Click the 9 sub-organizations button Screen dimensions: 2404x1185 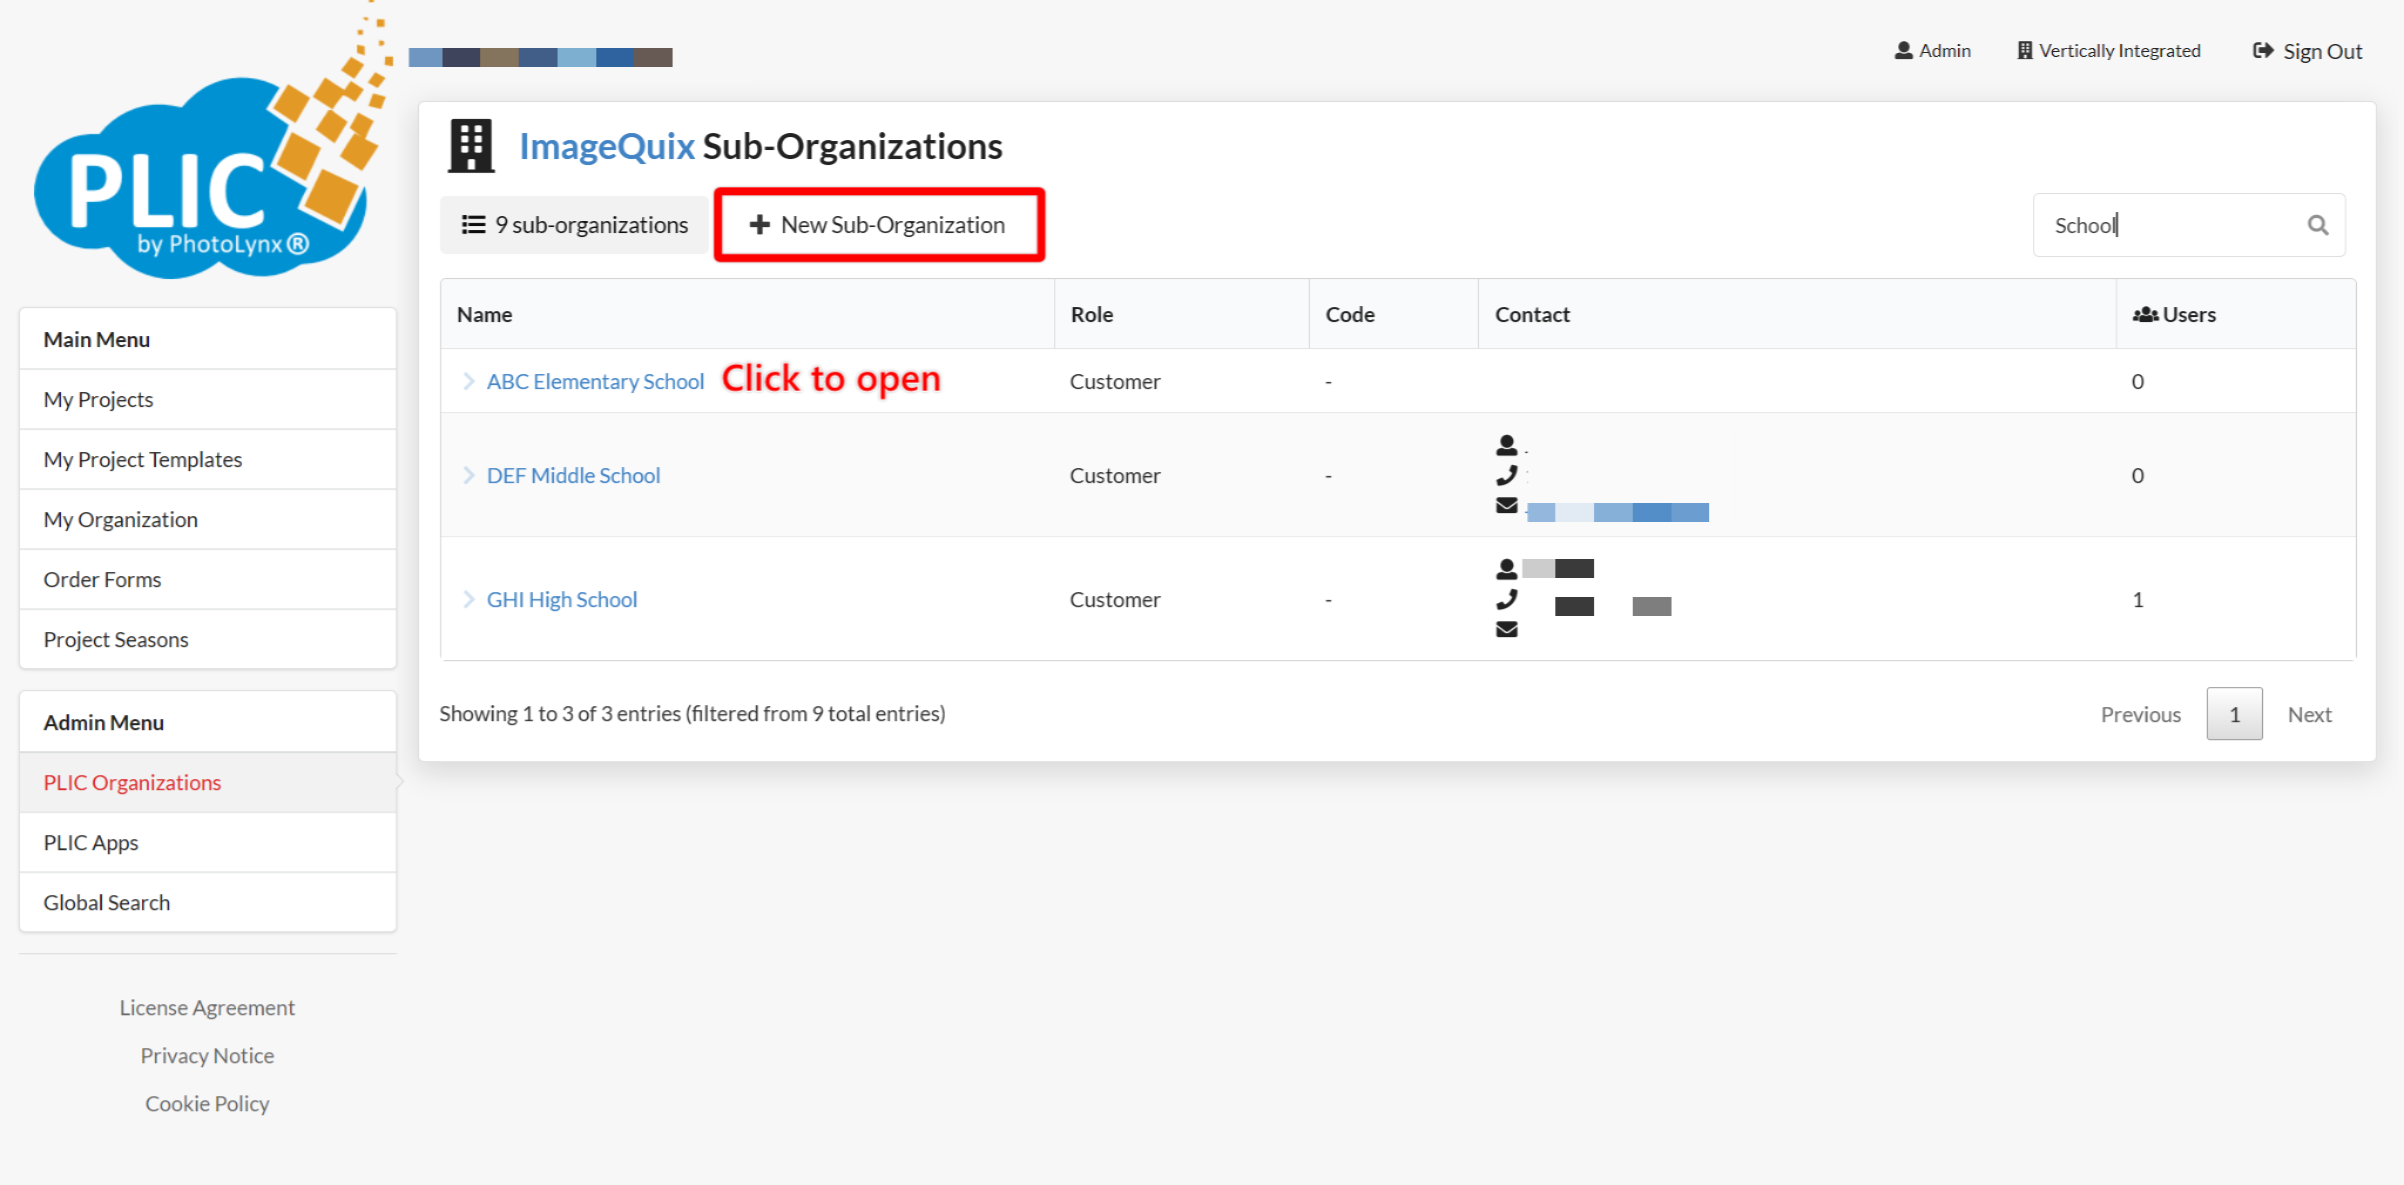point(574,225)
